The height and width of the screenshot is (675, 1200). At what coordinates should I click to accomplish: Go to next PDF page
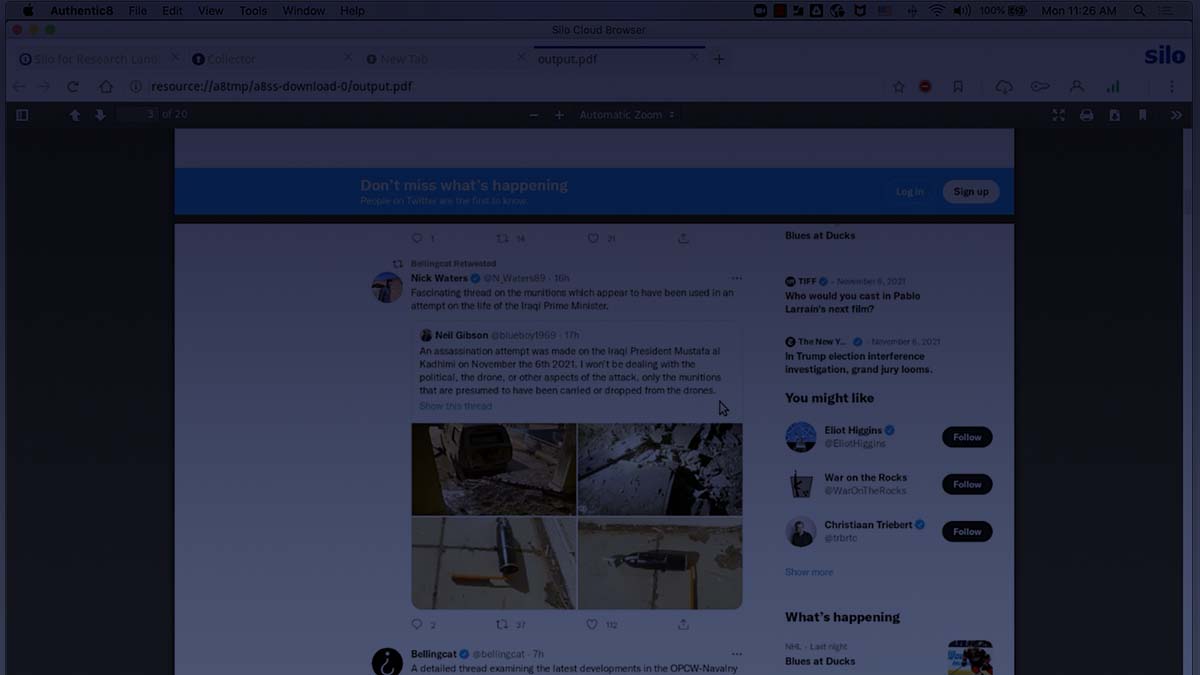100,115
